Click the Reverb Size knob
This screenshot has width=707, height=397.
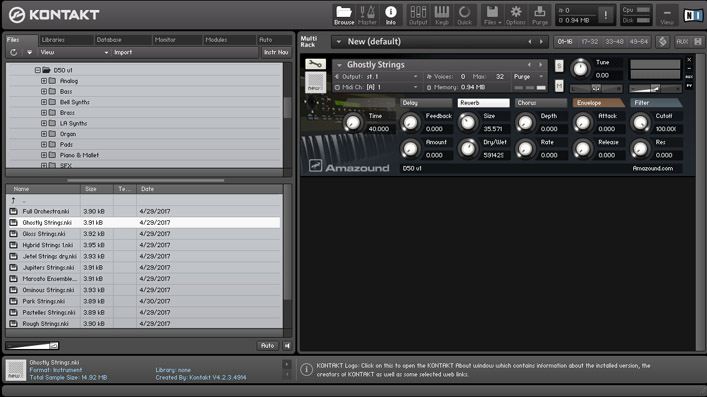point(468,122)
